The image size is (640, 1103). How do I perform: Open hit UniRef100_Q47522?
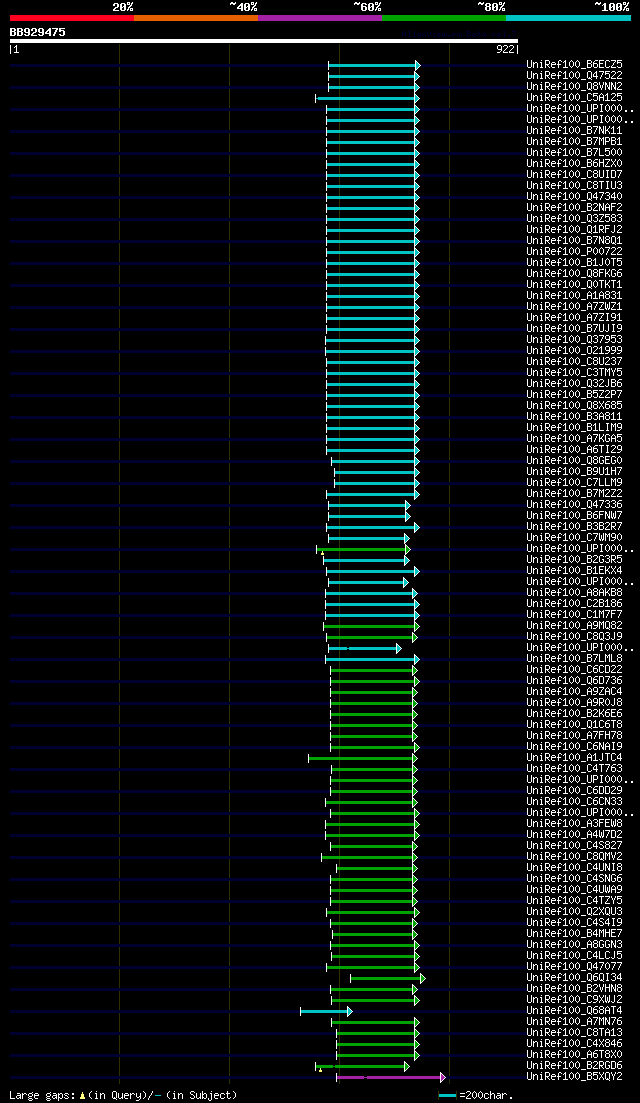[574, 75]
